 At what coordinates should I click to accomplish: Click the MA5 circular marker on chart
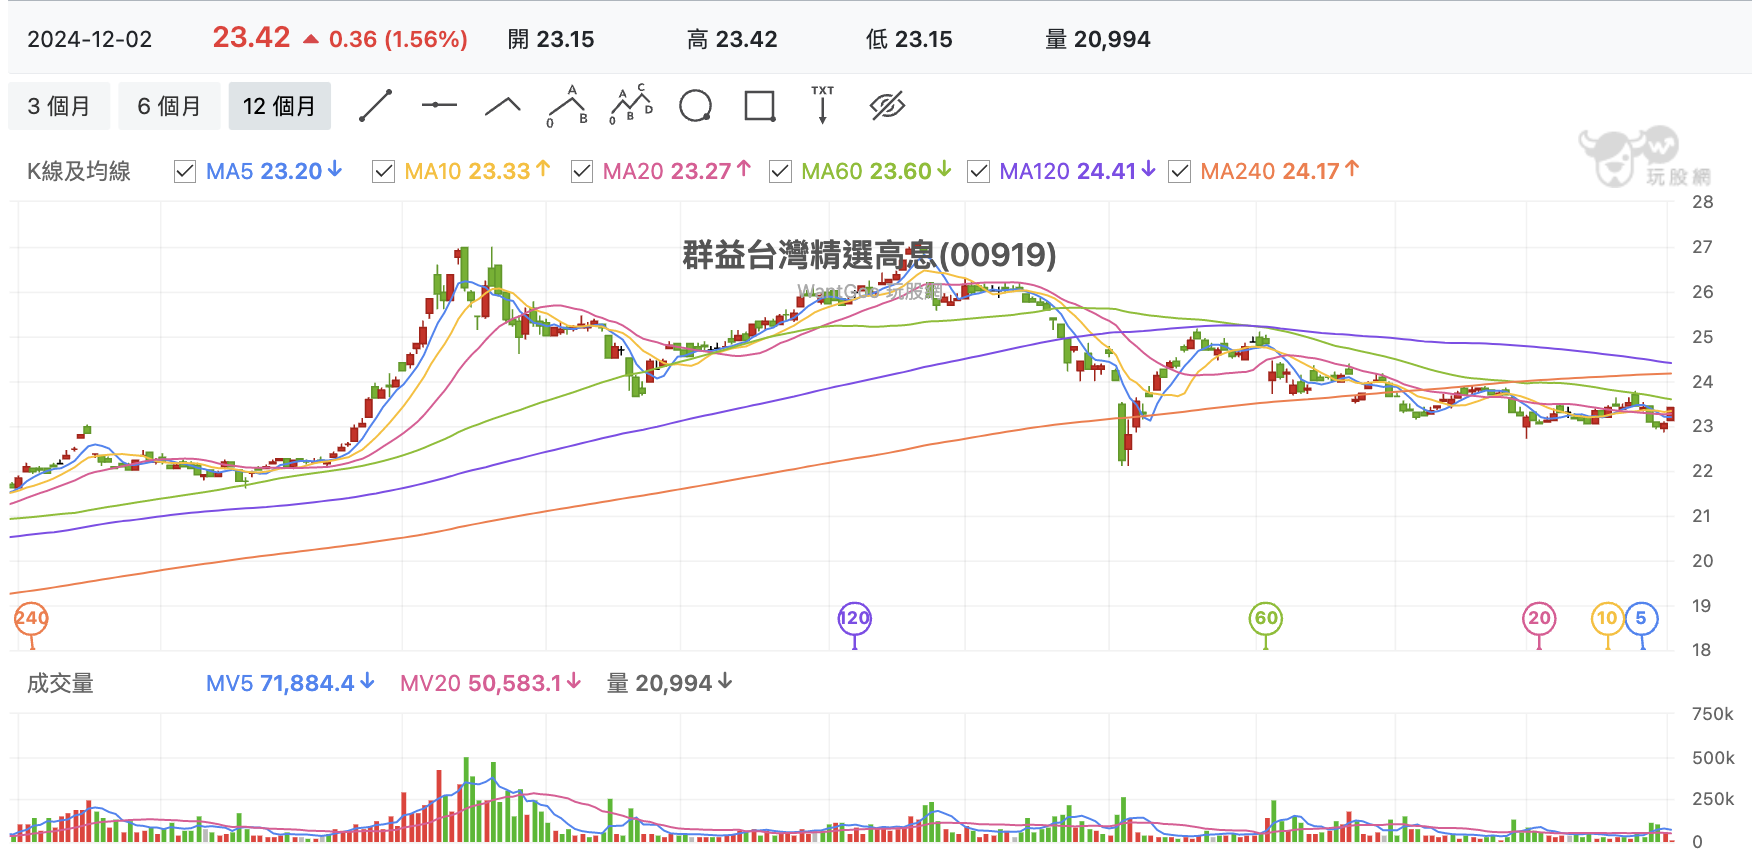(1641, 618)
